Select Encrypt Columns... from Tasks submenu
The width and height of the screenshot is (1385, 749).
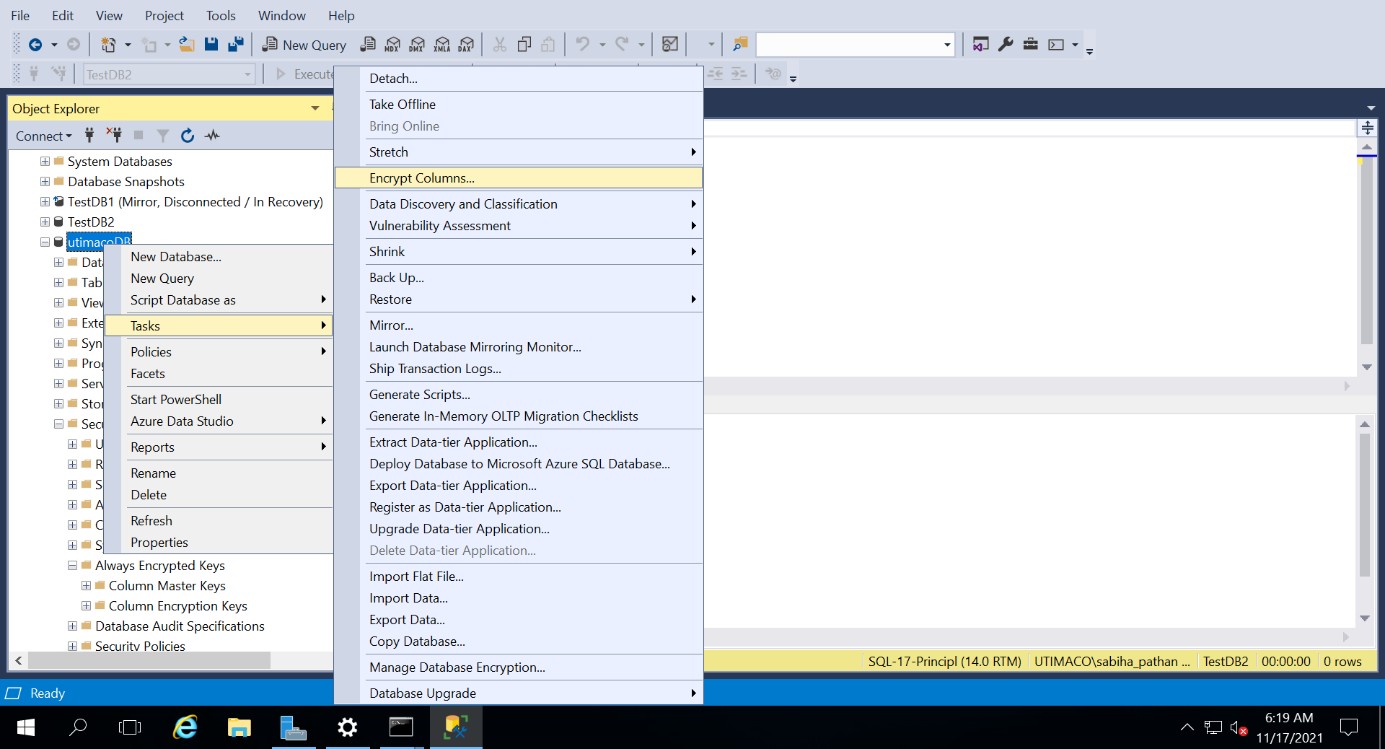click(518, 178)
